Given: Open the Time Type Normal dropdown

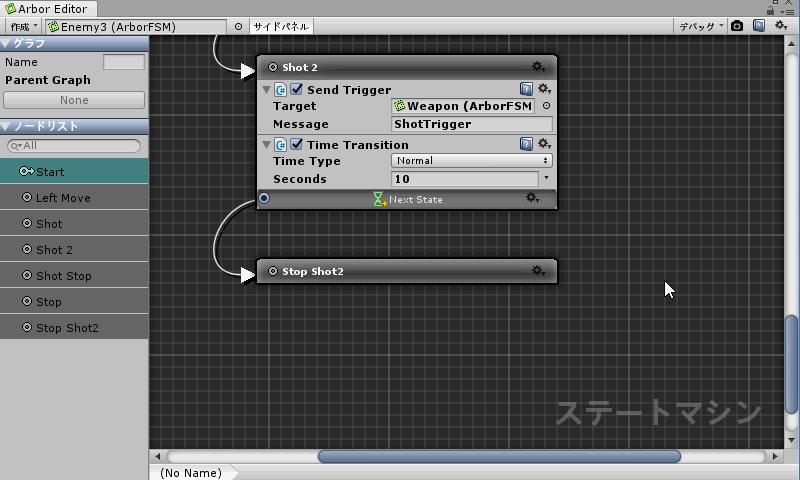Looking at the screenshot, I should coord(472,161).
